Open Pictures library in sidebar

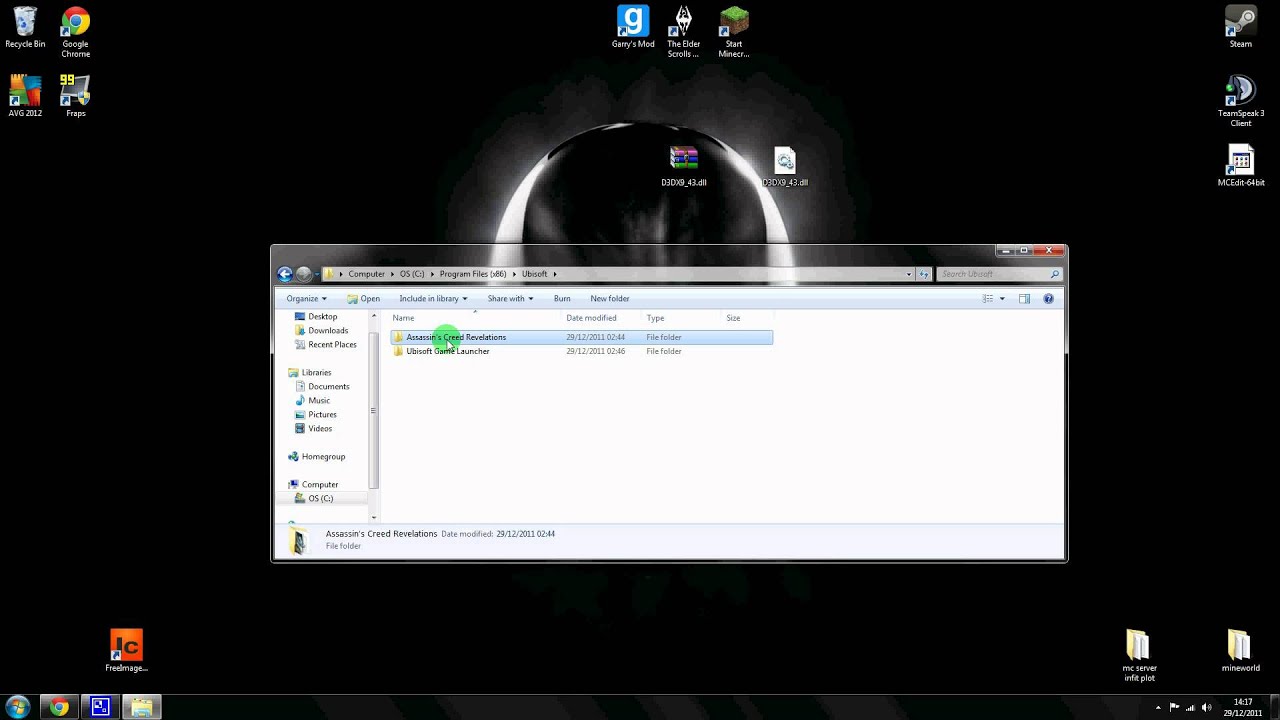pyautogui.click(x=322, y=415)
